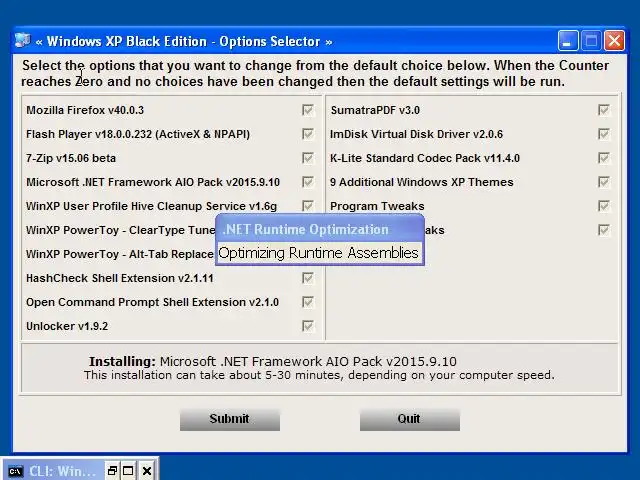The height and width of the screenshot is (480, 640).
Task: Click the Options Selector title bar text
Action: click(x=184, y=41)
